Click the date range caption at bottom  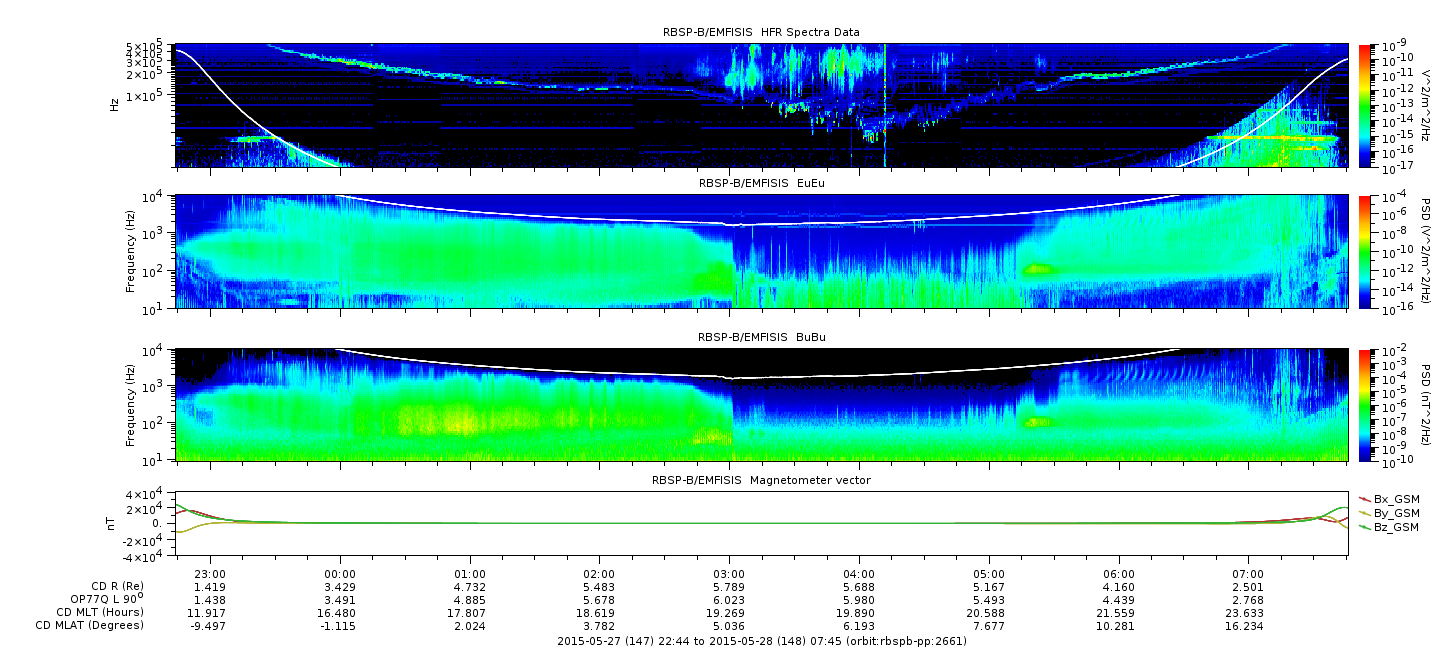tap(761, 641)
